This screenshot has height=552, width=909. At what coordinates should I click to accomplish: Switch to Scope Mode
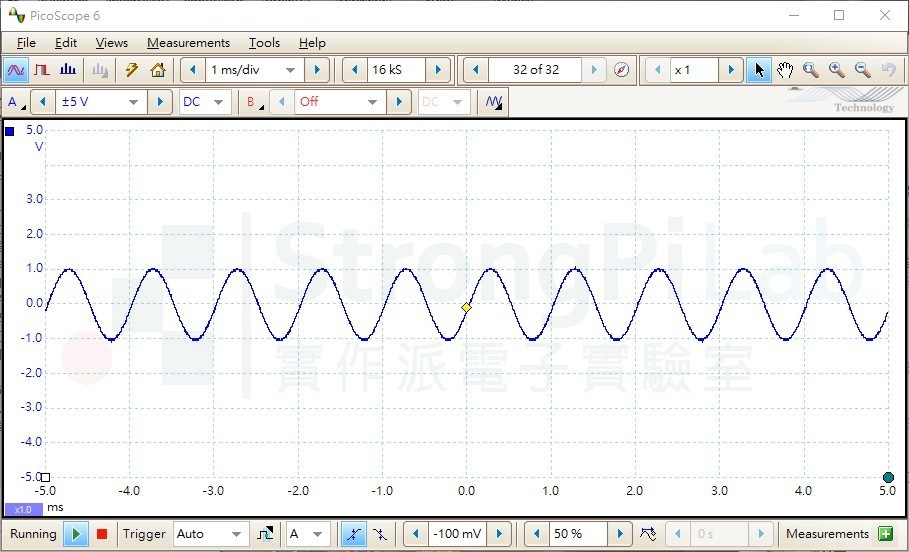coord(16,70)
